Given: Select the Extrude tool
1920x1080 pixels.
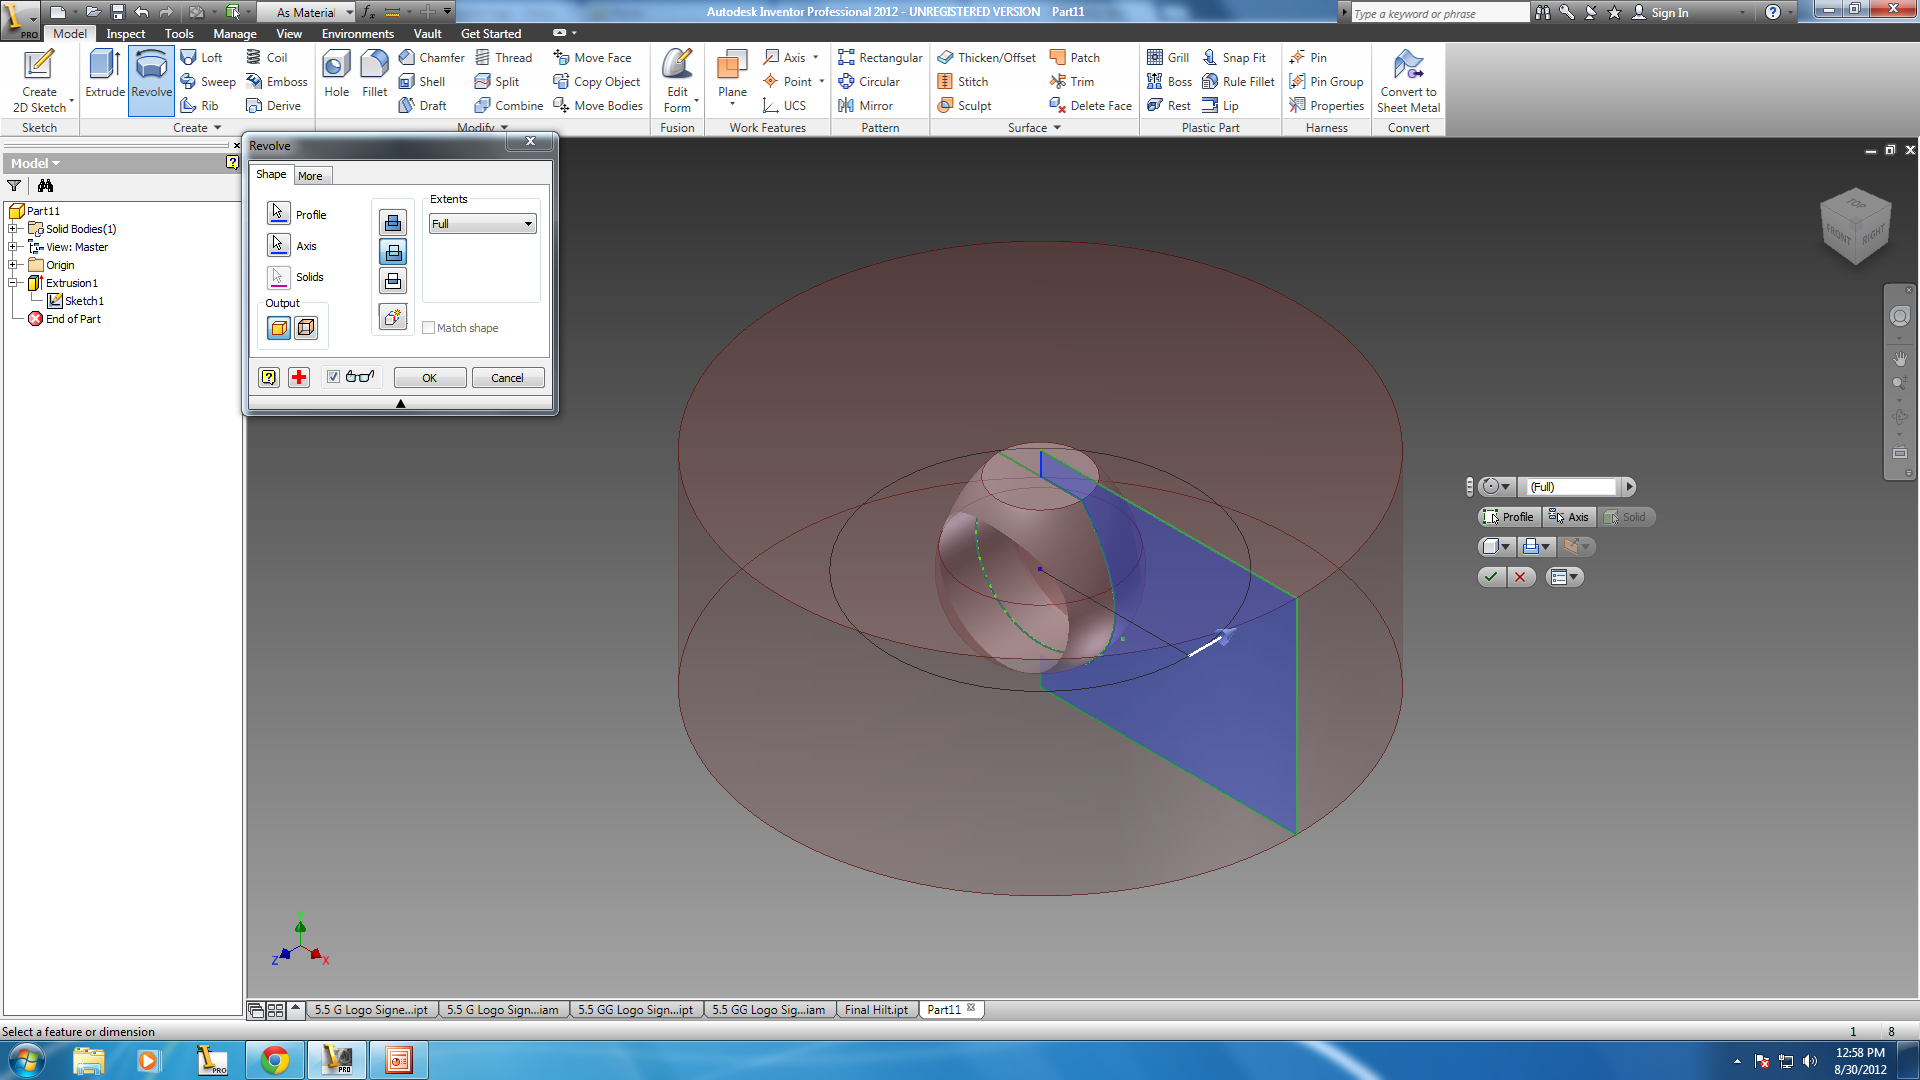Looking at the screenshot, I should (x=104, y=74).
